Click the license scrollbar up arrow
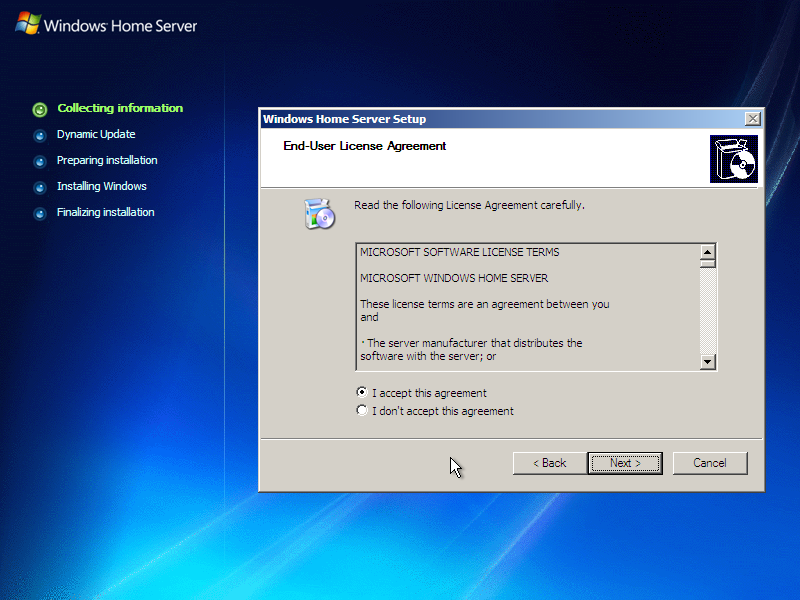The height and width of the screenshot is (600, 800). pos(709,254)
